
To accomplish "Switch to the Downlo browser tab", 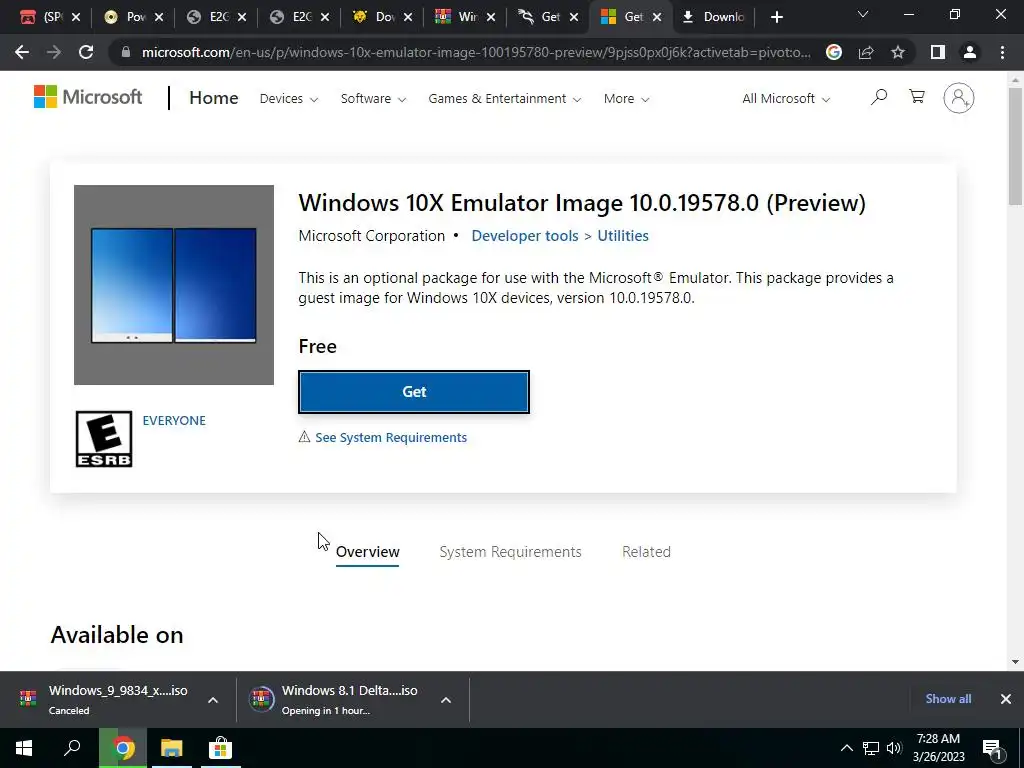I will (714, 17).
